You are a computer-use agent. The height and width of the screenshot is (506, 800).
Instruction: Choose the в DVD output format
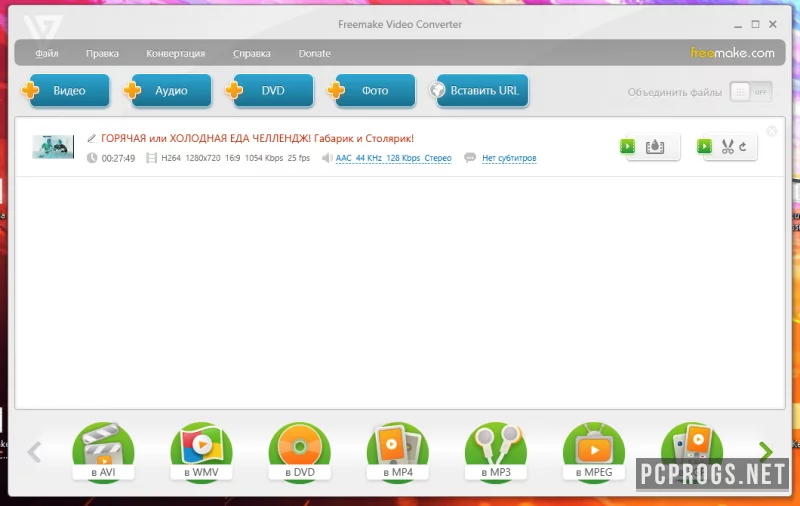[299, 452]
